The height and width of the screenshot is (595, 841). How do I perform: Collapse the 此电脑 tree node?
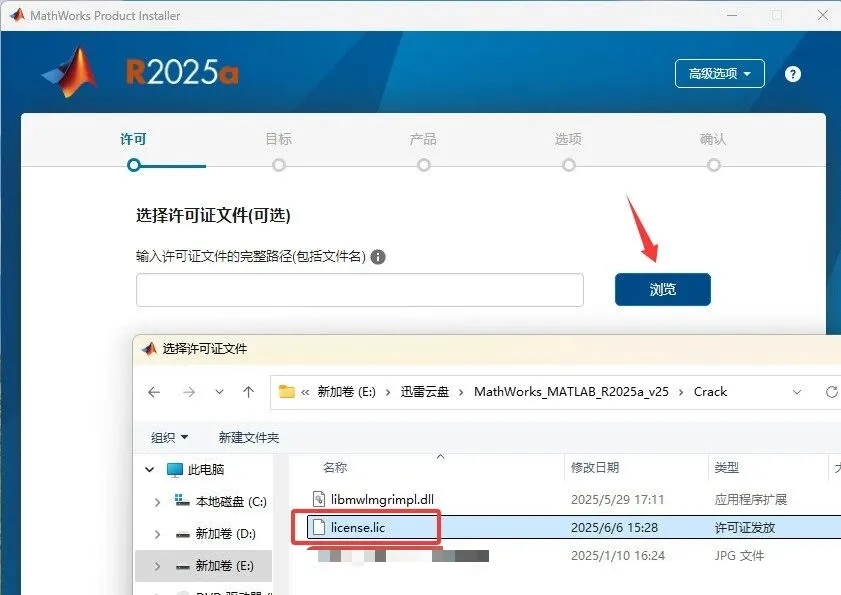tap(150, 469)
